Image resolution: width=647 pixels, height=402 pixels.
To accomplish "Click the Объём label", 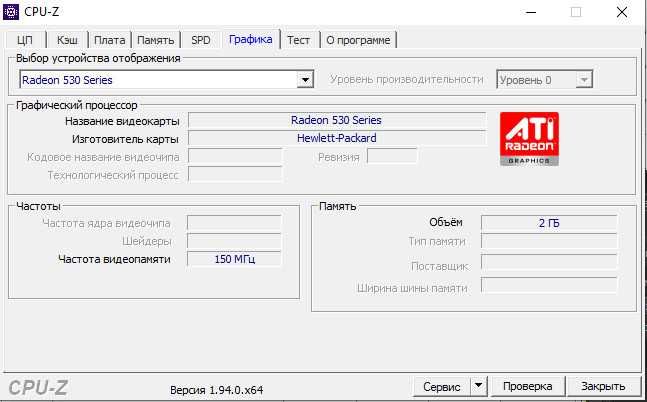I will pos(446,222).
